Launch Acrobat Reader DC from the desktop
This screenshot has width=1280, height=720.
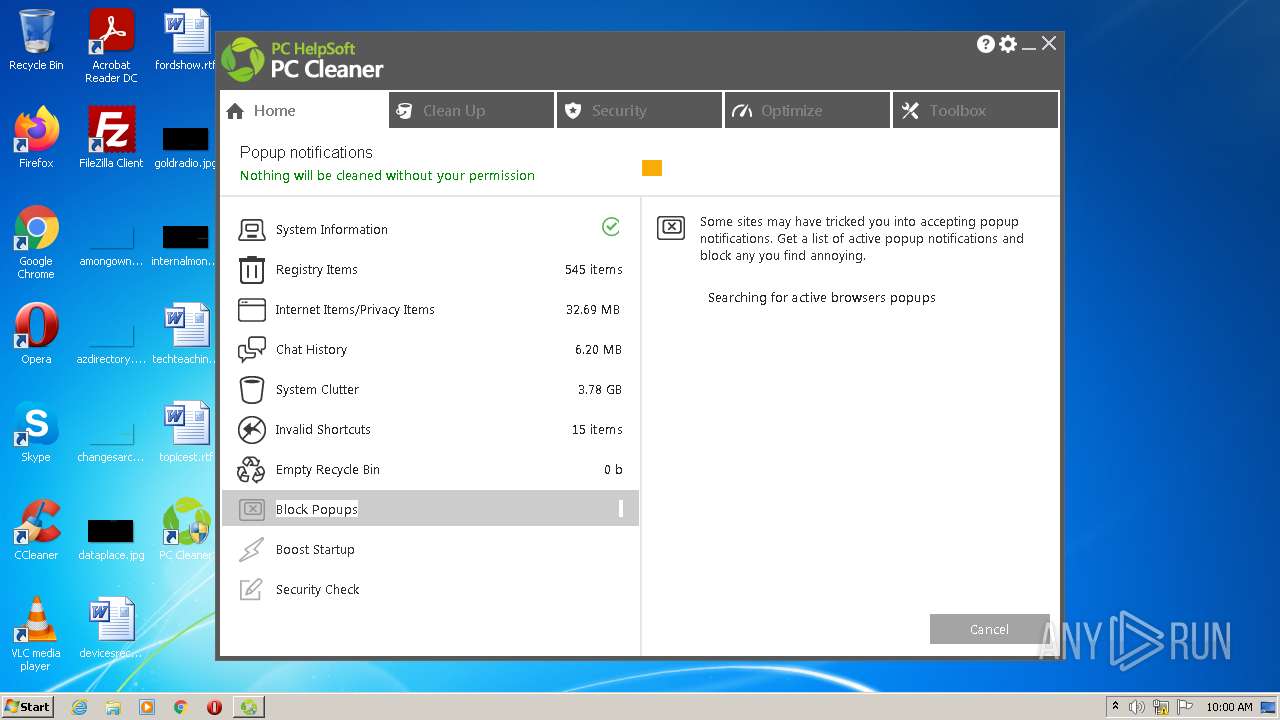(111, 46)
